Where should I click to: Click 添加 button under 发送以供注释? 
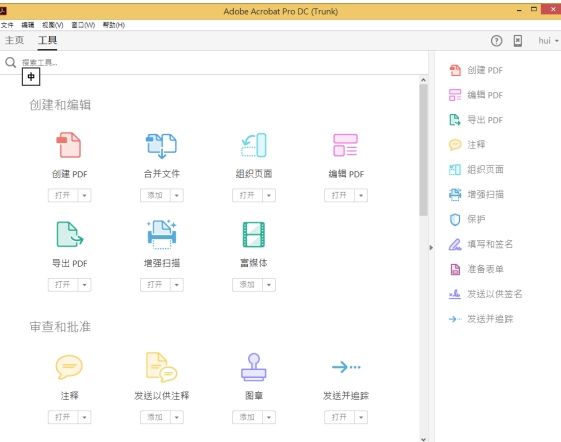pyautogui.click(x=155, y=417)
